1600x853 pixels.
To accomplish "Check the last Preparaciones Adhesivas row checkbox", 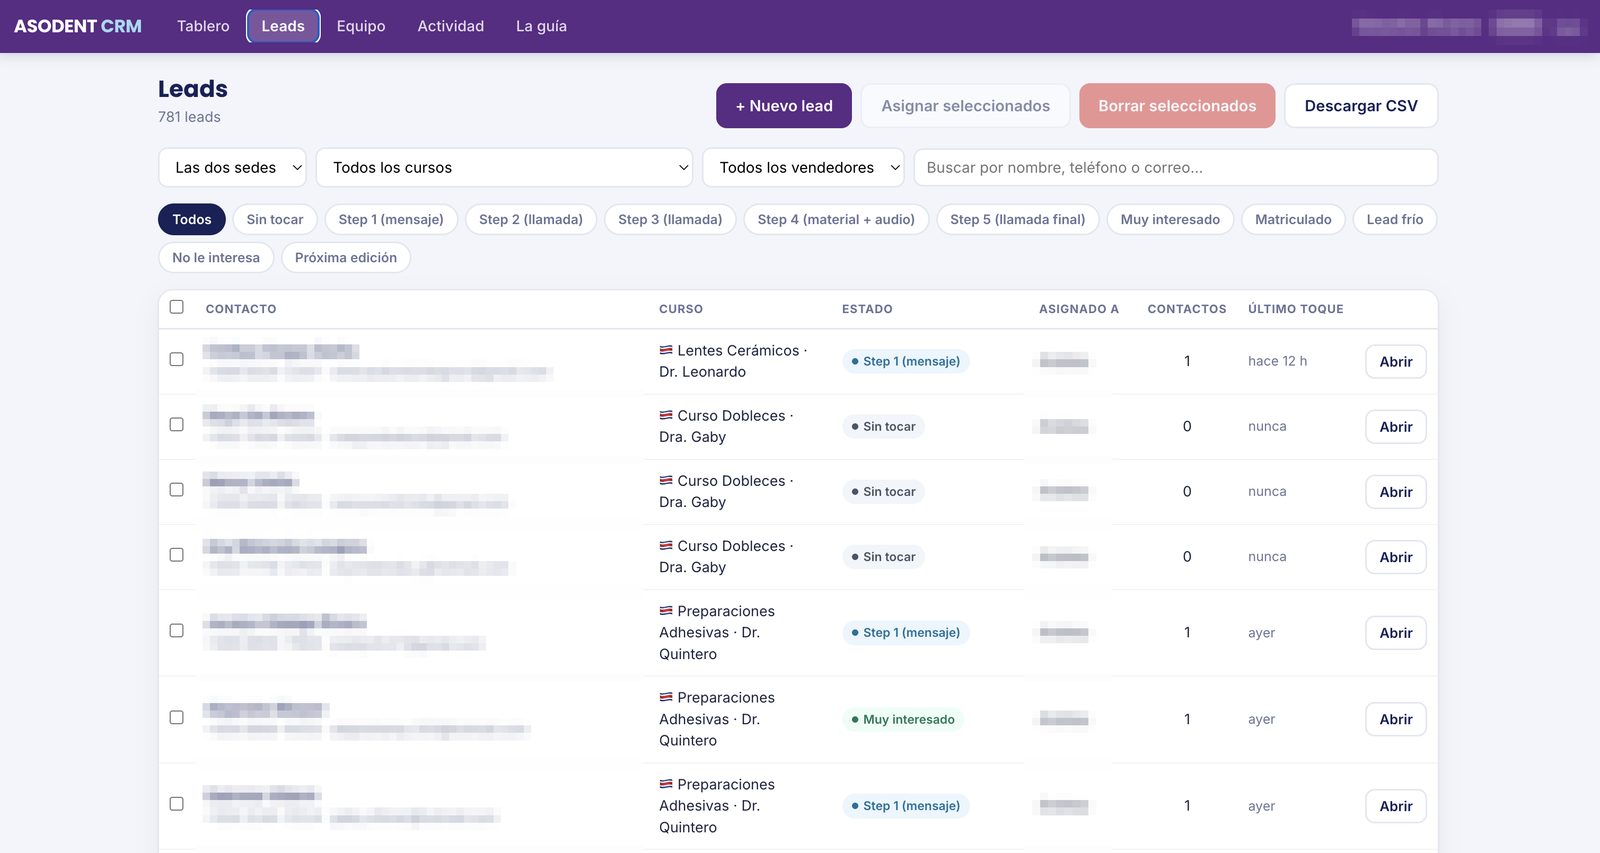I will [x=177, y=803].
